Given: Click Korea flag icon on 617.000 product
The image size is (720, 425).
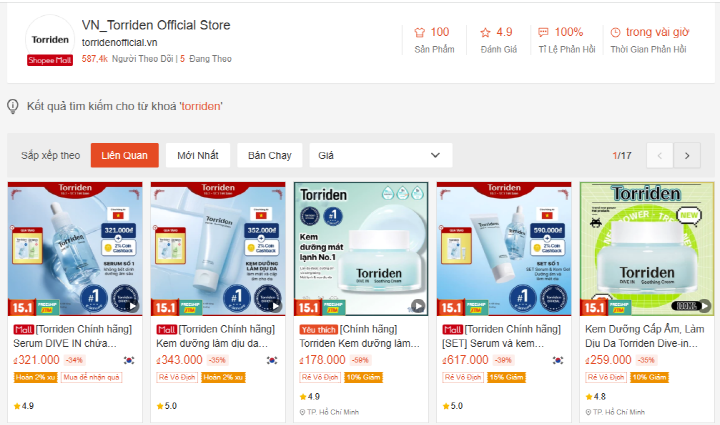Looking at the screenshot, I should [x=558, y=360].
